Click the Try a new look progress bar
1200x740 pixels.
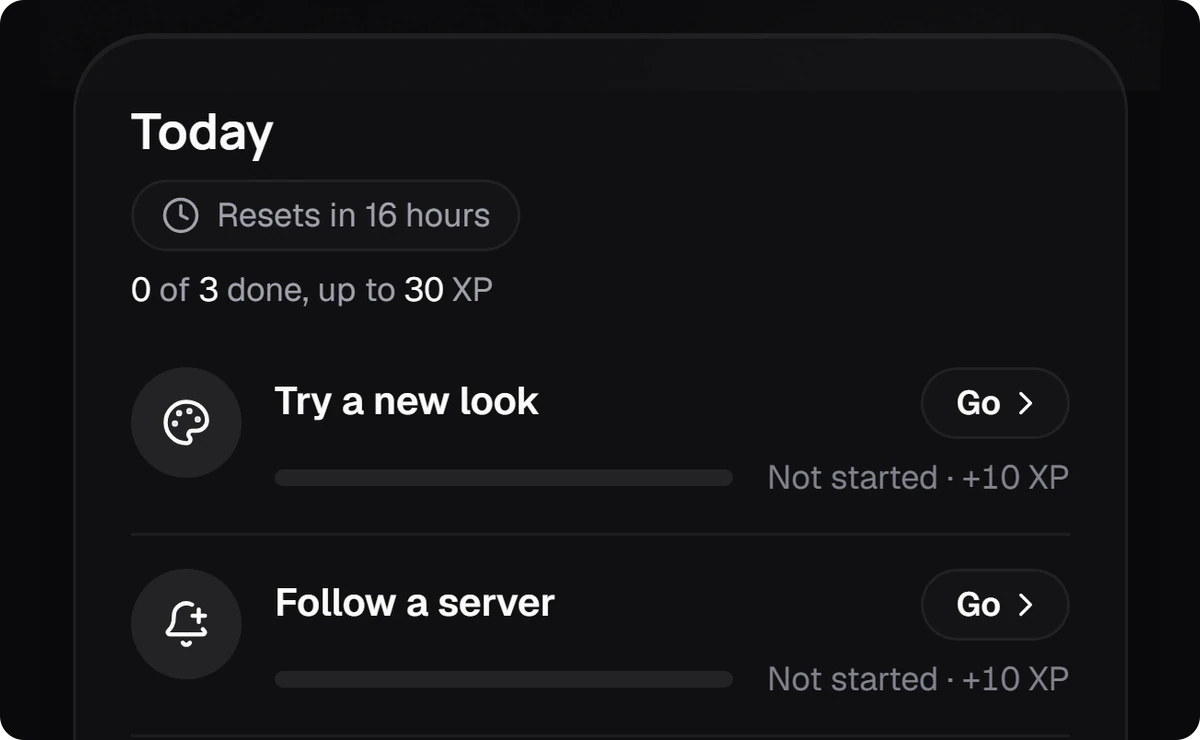coord(504,478)
